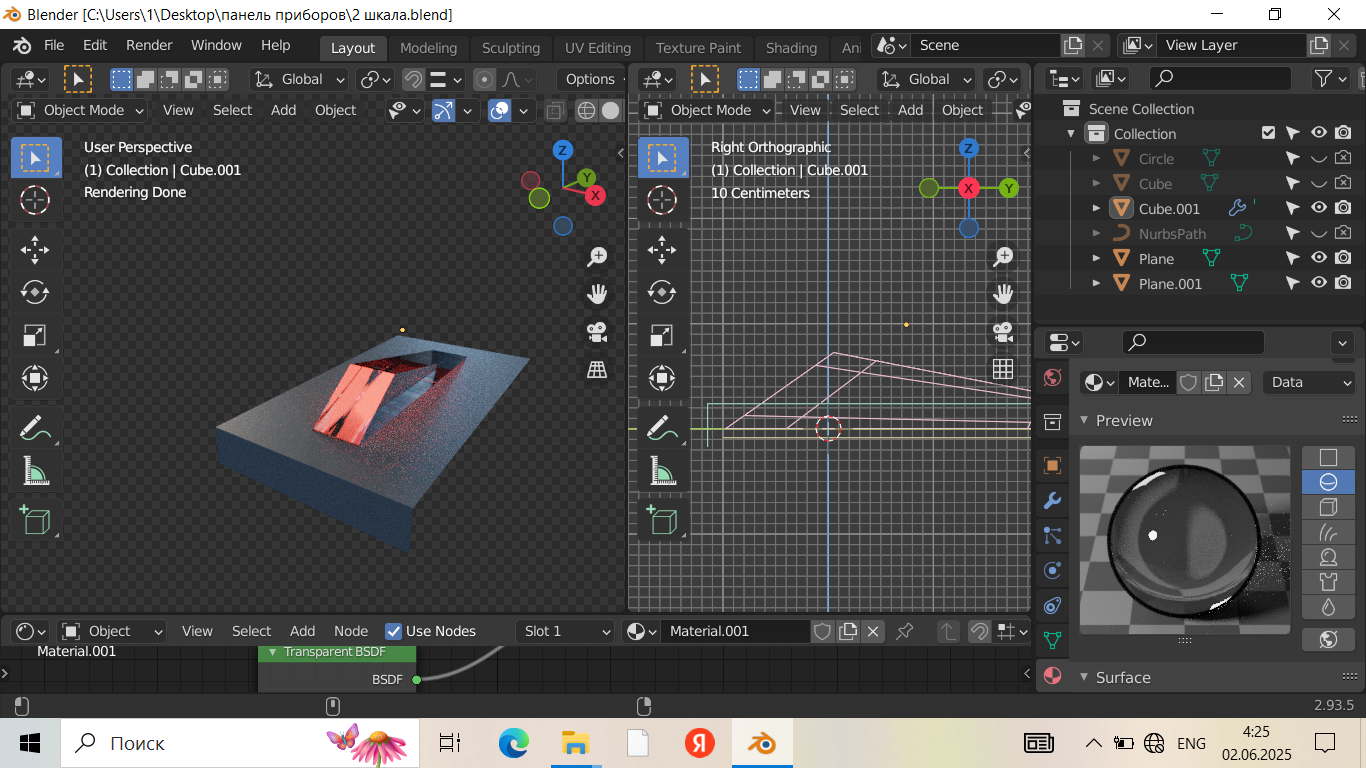The image size is (1366, 768).
Task: Open the Material properties tab
Action: (x=1052, y=676)
